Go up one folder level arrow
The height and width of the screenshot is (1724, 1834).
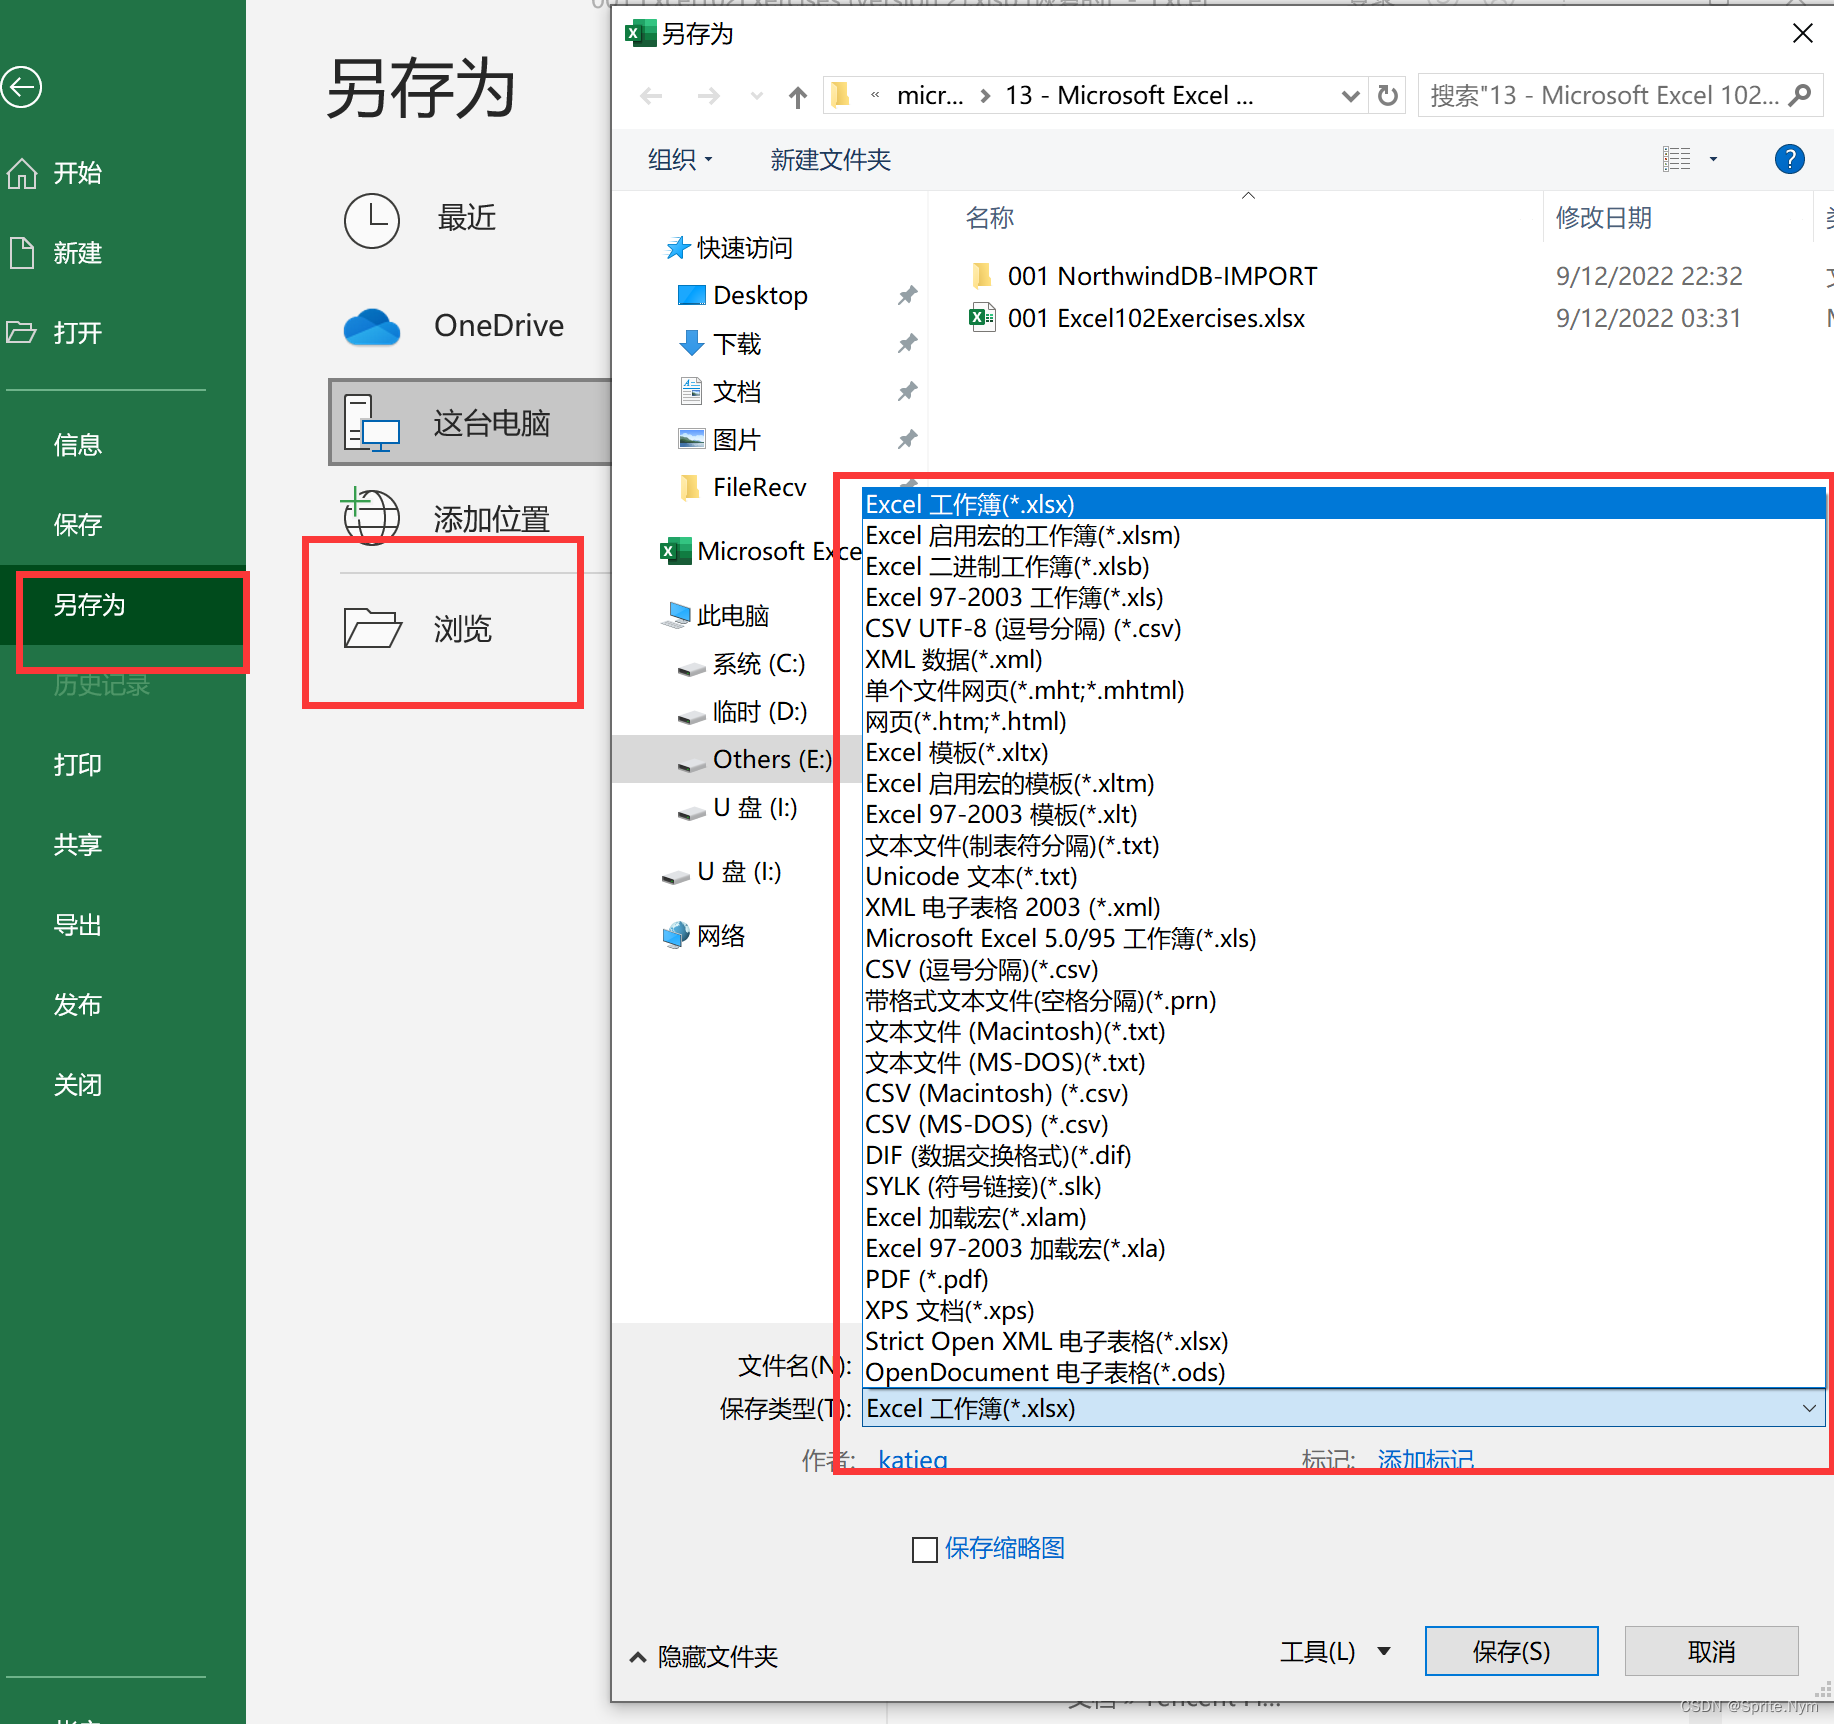(797, 96)
